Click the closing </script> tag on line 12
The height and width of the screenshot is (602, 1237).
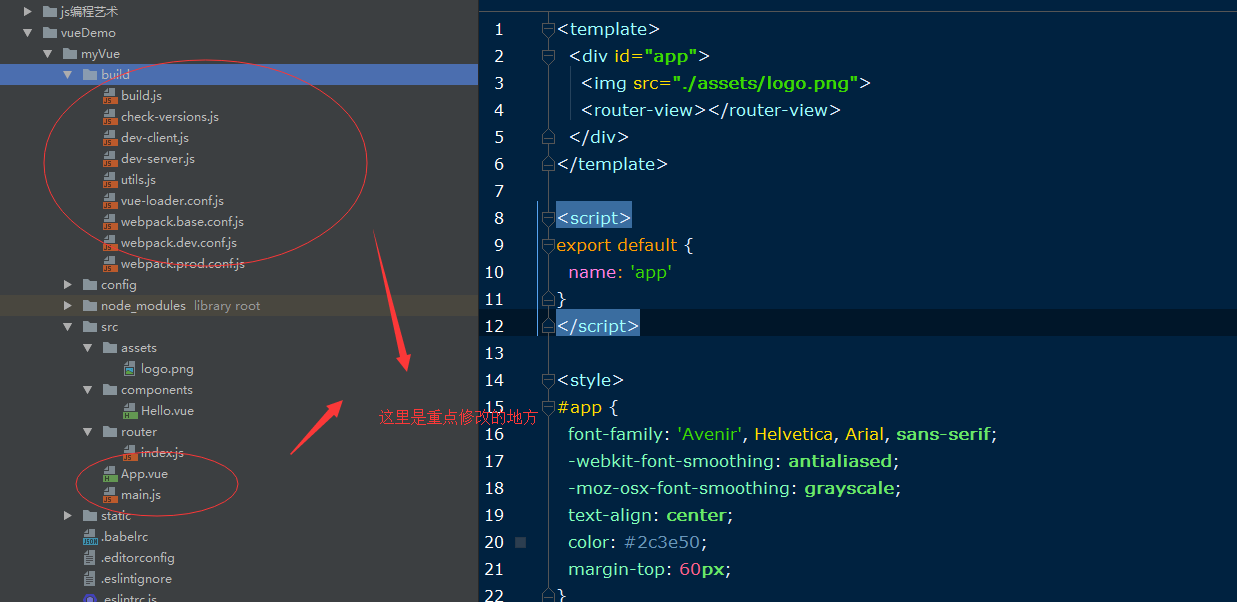tap(598, 326)
